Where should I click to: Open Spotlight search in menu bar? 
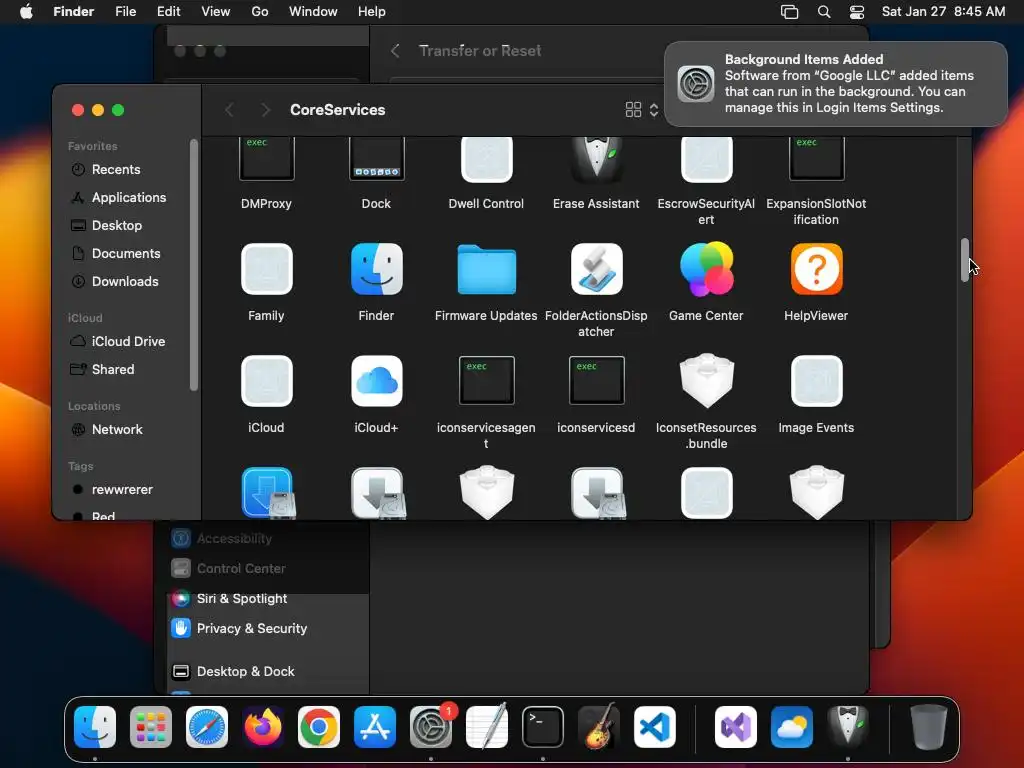824,12
